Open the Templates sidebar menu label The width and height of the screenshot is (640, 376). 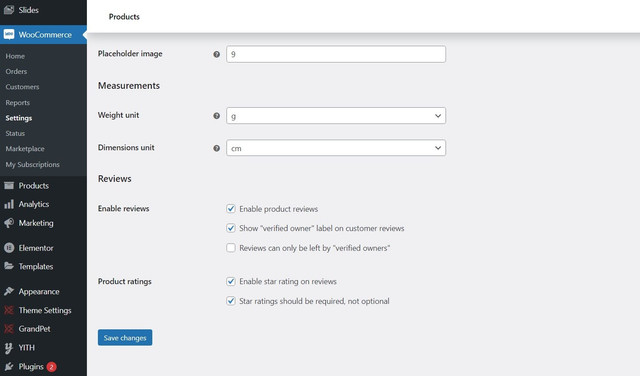pos(36,266)
